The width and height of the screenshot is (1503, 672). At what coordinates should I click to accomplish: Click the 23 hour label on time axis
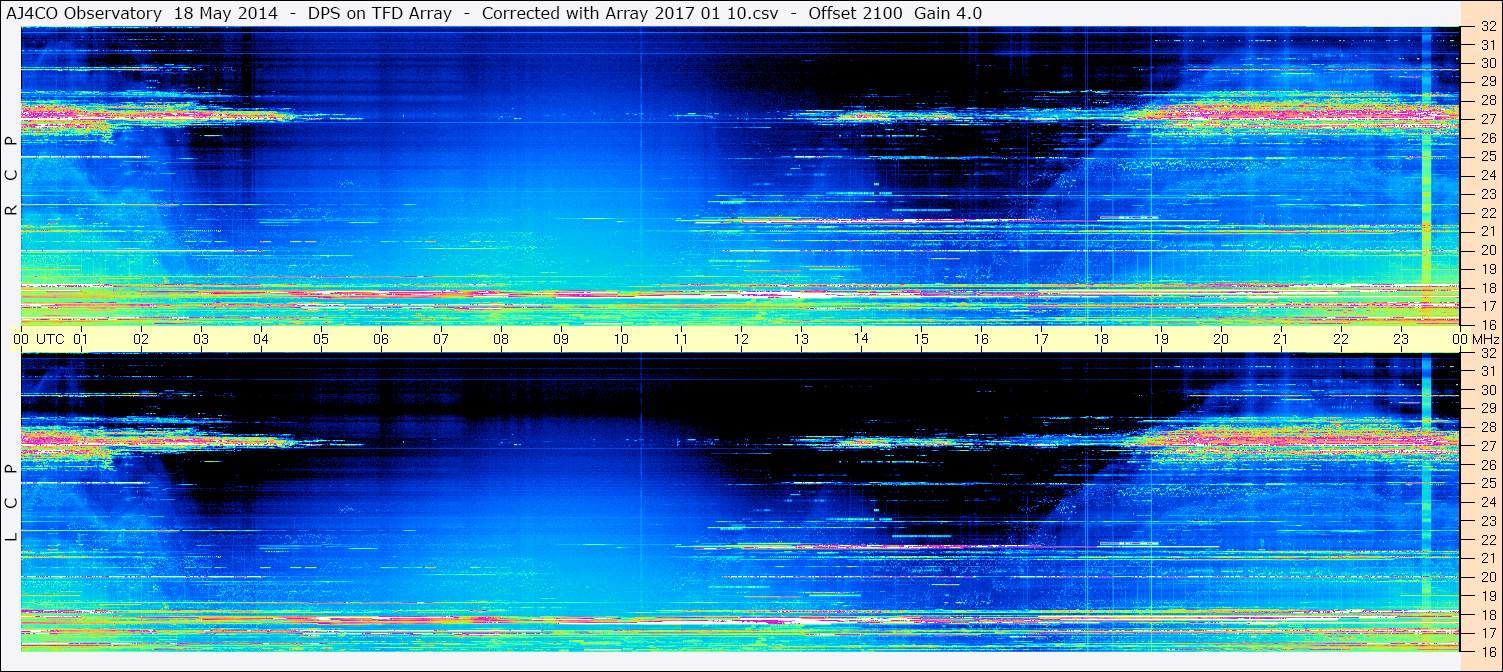1401,339
